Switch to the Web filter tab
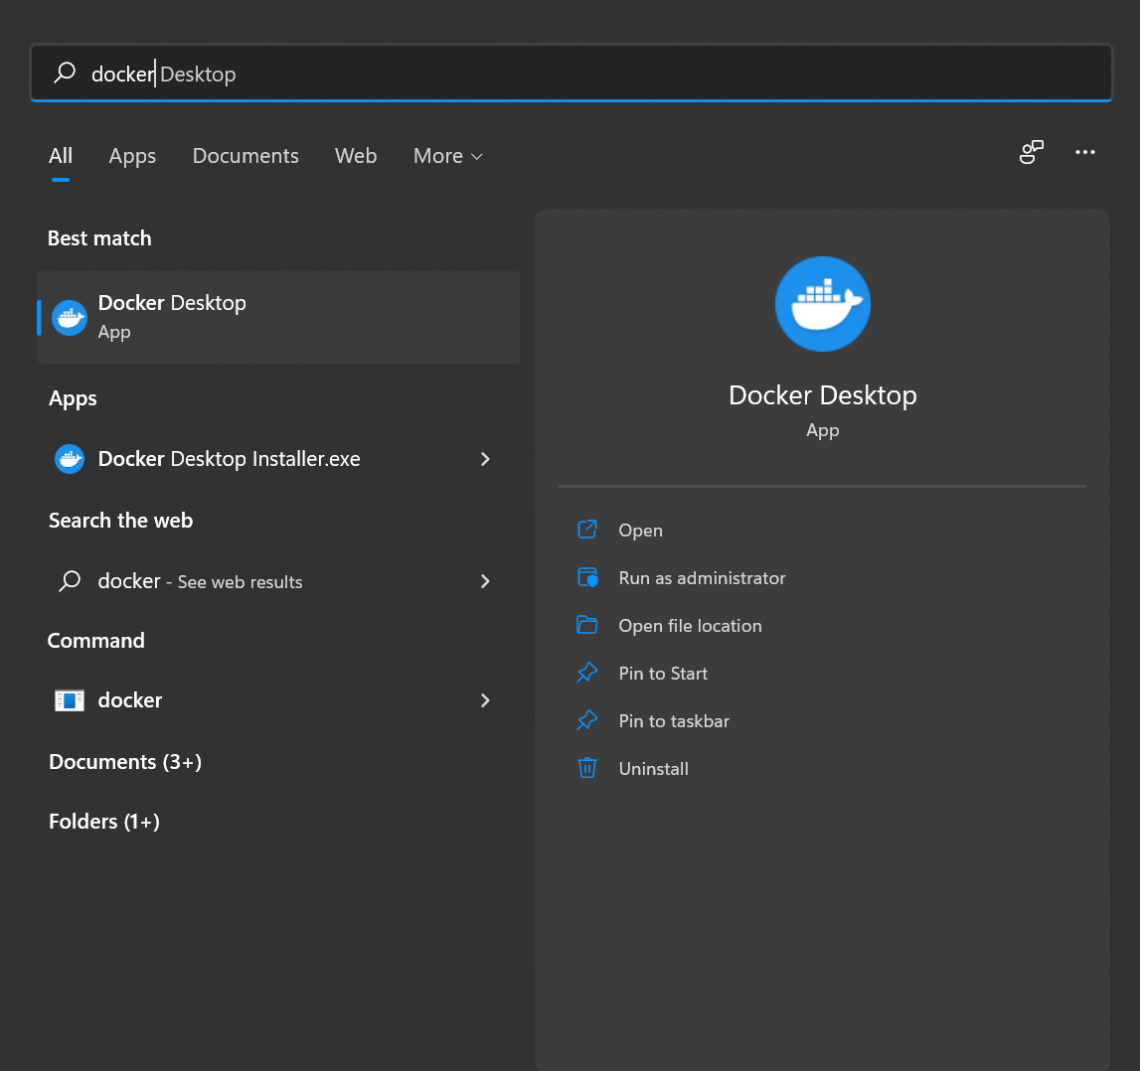This screenshot has height=1071, width=1140. pyautogui.click(x=356, y=156)
